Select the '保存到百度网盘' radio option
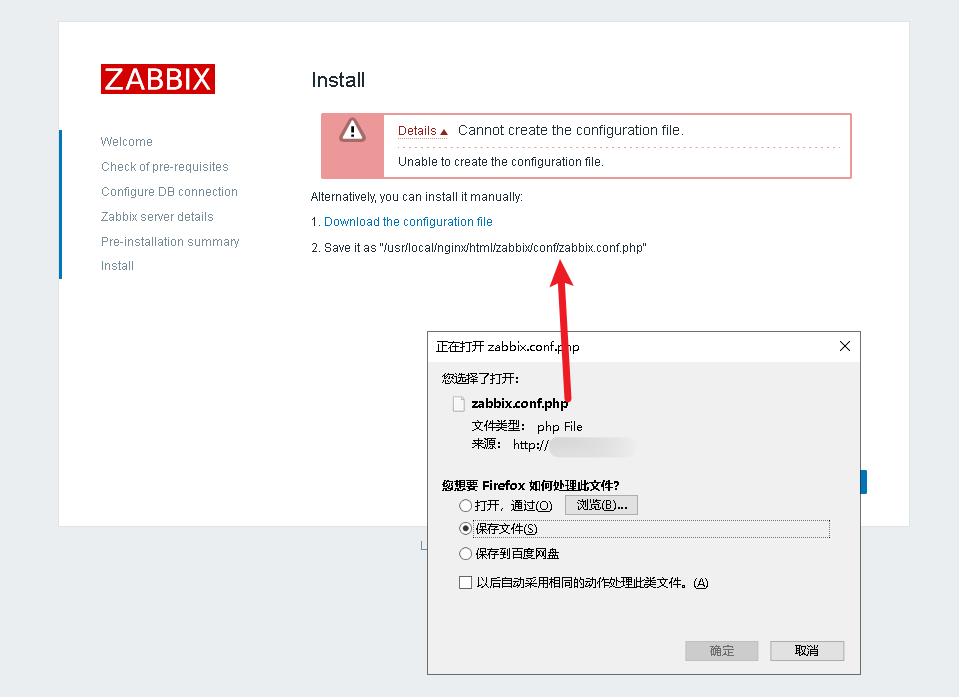The height and width of the screenshot is (697, 959). coord(465,553)
